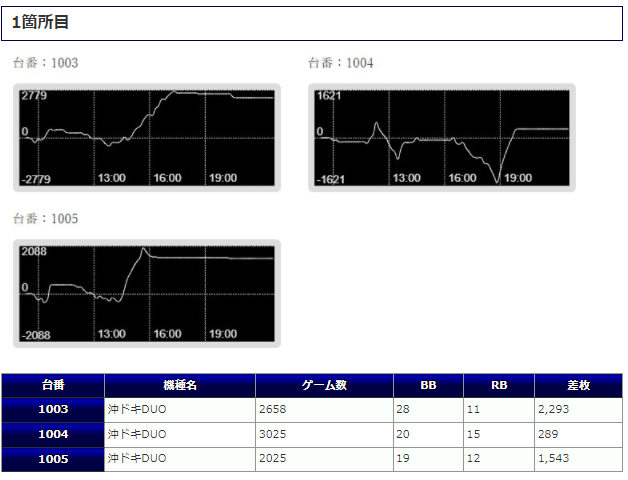Viewport: 628px width, 480px height.
Task: Click the 差枚 value 1,543
Action: coord(553,459)
